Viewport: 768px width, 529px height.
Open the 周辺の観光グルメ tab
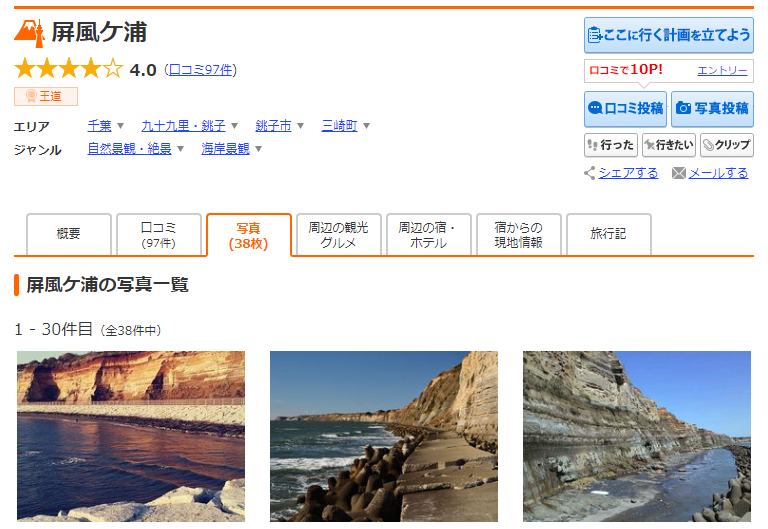click(x=338, y=234)
